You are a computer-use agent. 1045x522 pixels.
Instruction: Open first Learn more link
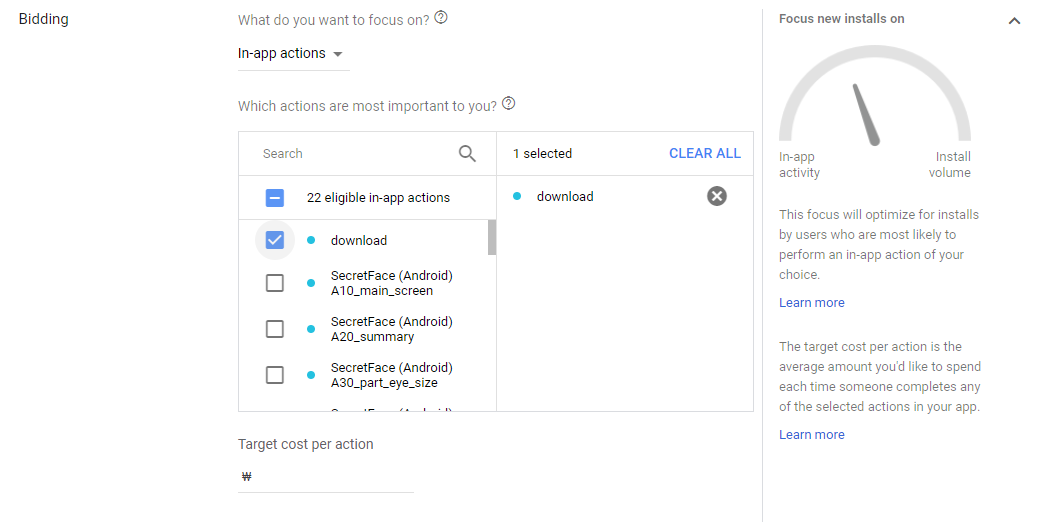coord(811,303)
